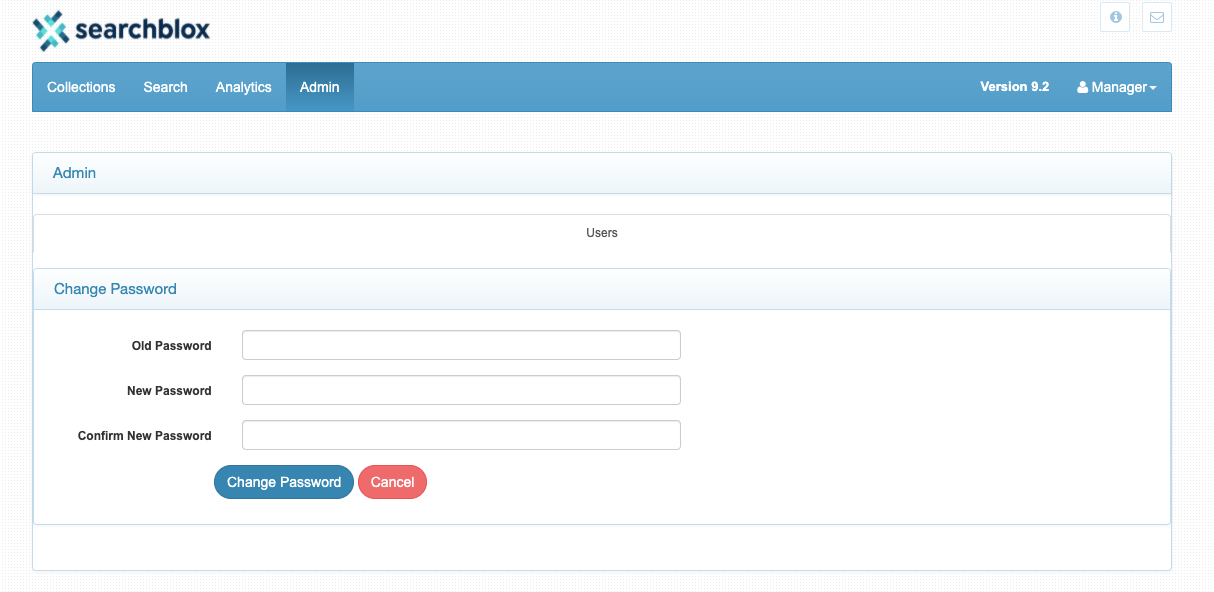The width and height of the screenshot is (1214, 592).
Task: Switch to the Analytics section
Action: point(243,87)
